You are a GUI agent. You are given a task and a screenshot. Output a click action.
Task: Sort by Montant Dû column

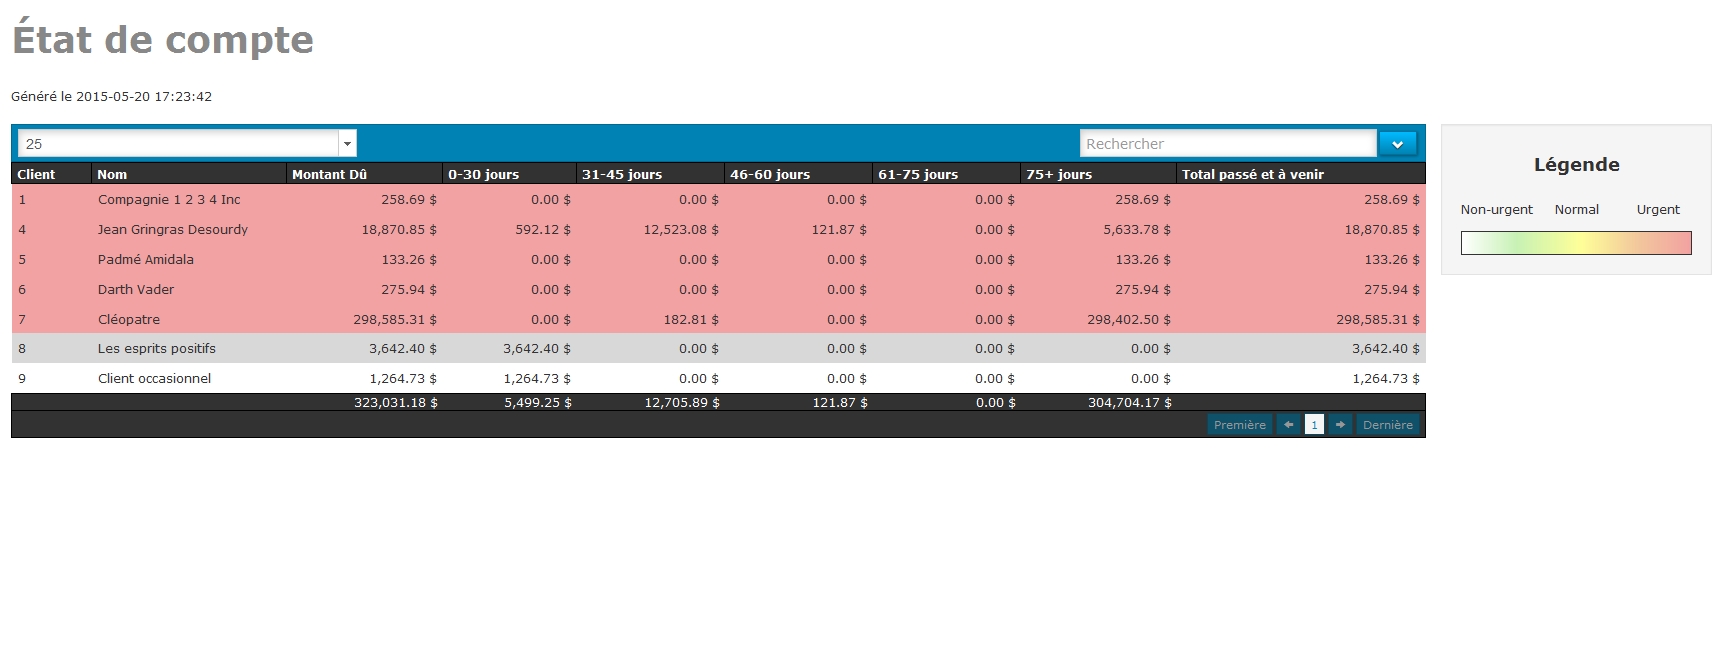point(329,174)
